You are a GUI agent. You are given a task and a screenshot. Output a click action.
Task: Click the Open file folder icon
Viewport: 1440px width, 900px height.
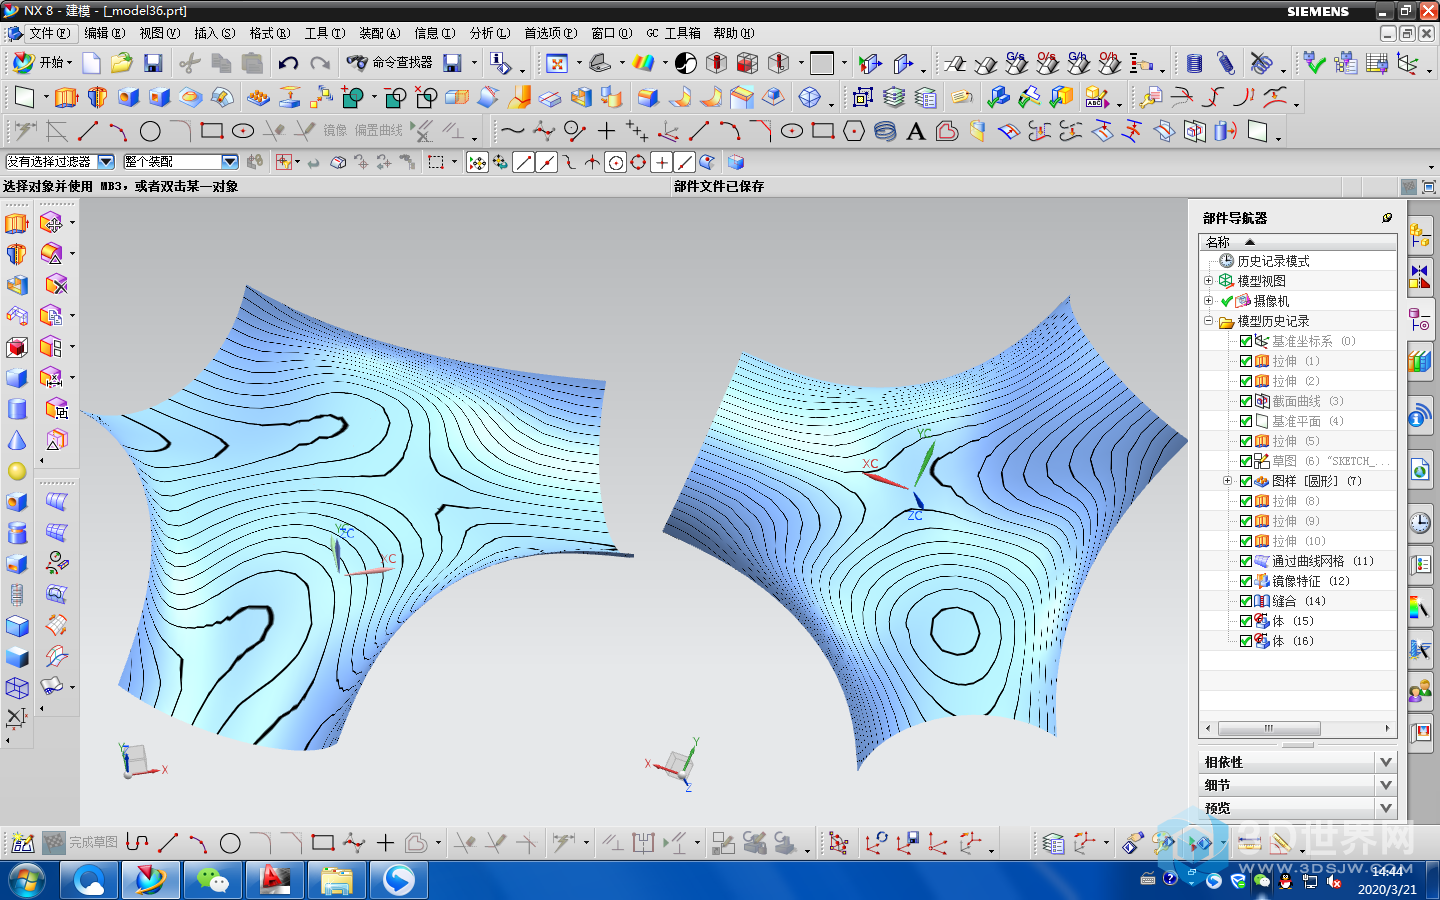[122, 63]
